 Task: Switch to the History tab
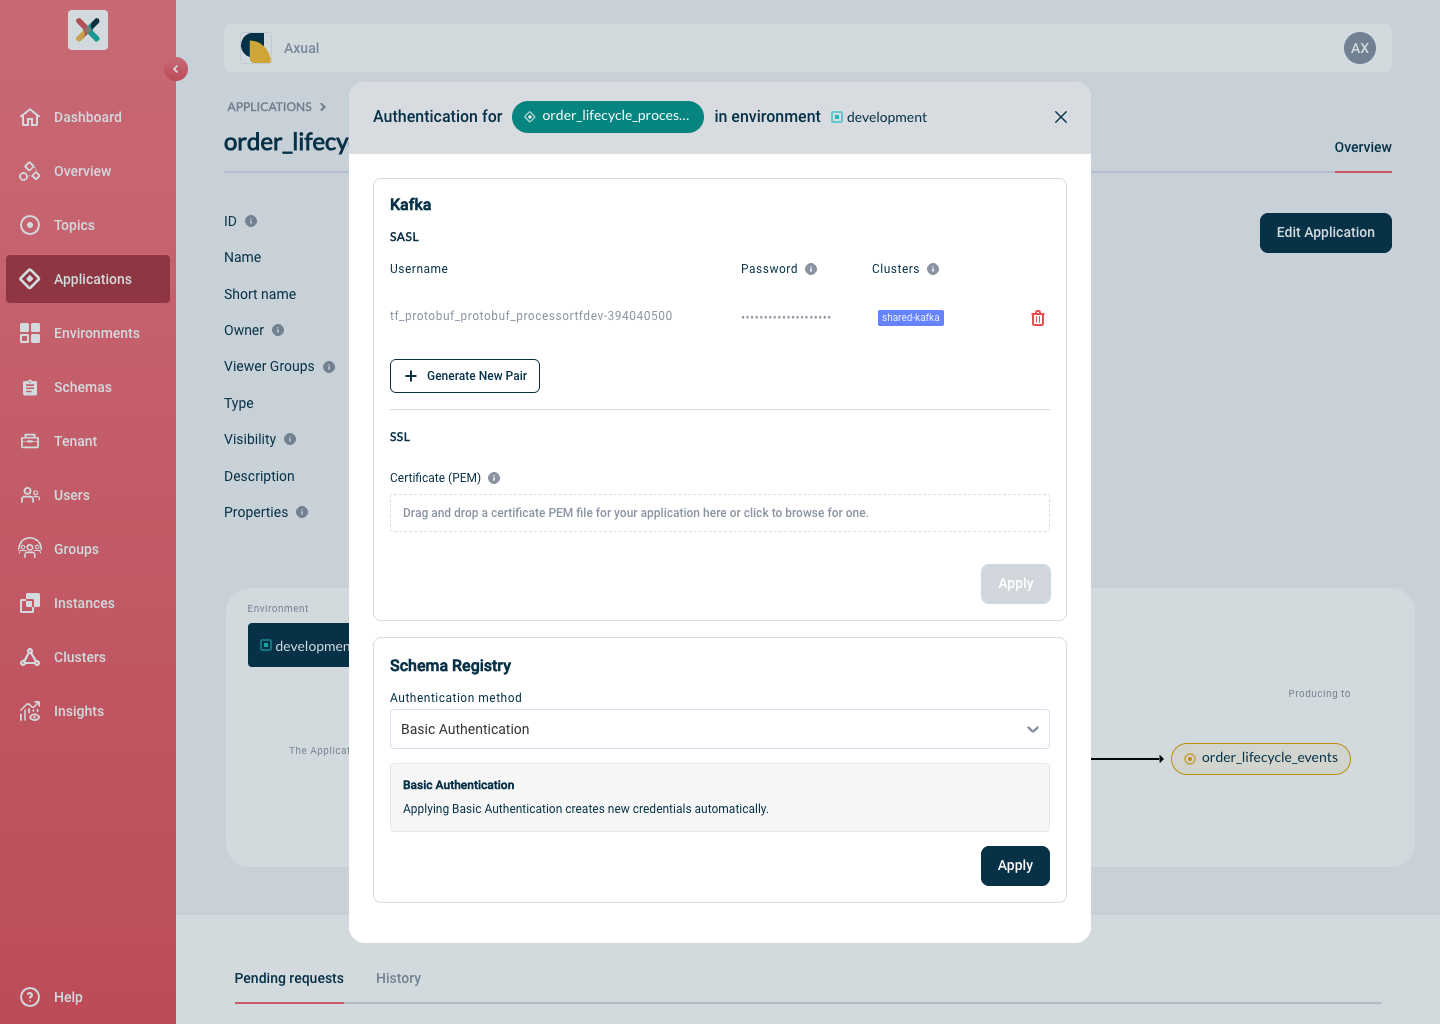[398, 978]
